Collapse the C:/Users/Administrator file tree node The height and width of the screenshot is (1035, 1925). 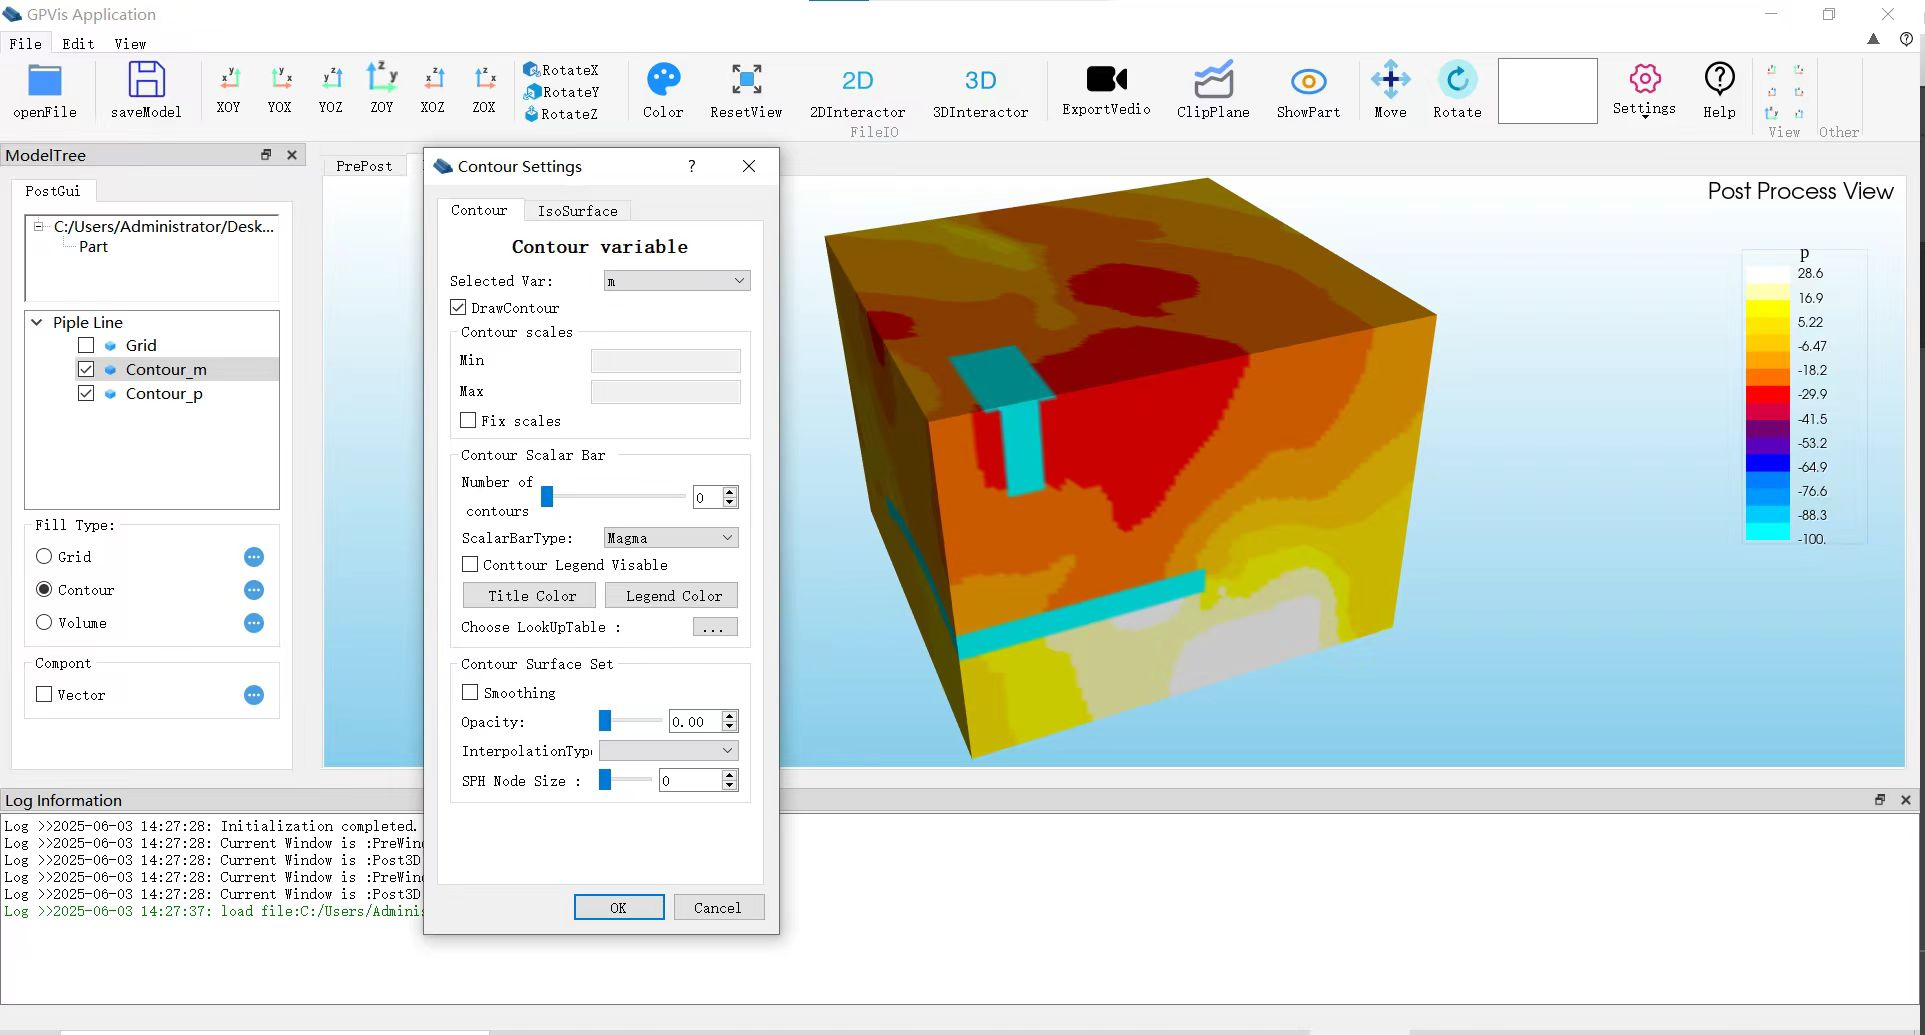point(39,226)
